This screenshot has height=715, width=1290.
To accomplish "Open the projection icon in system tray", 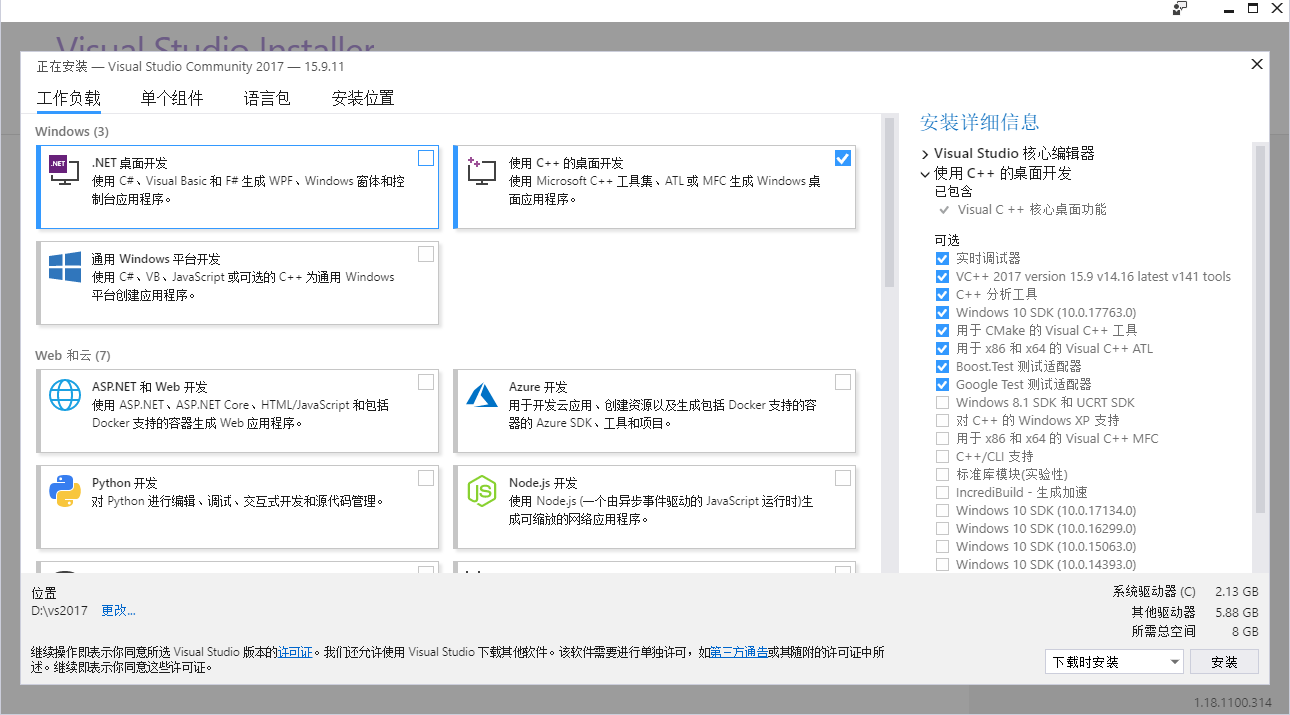I will click(1179, 8).
